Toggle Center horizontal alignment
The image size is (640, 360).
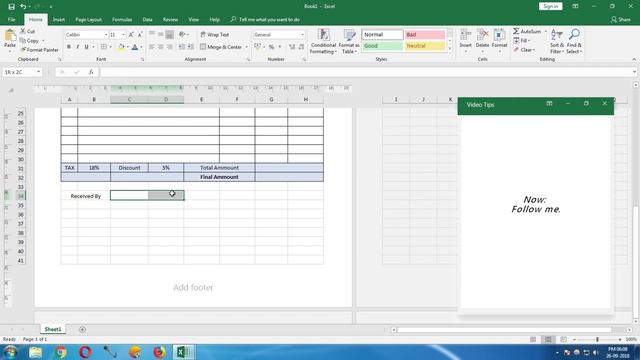161,47
